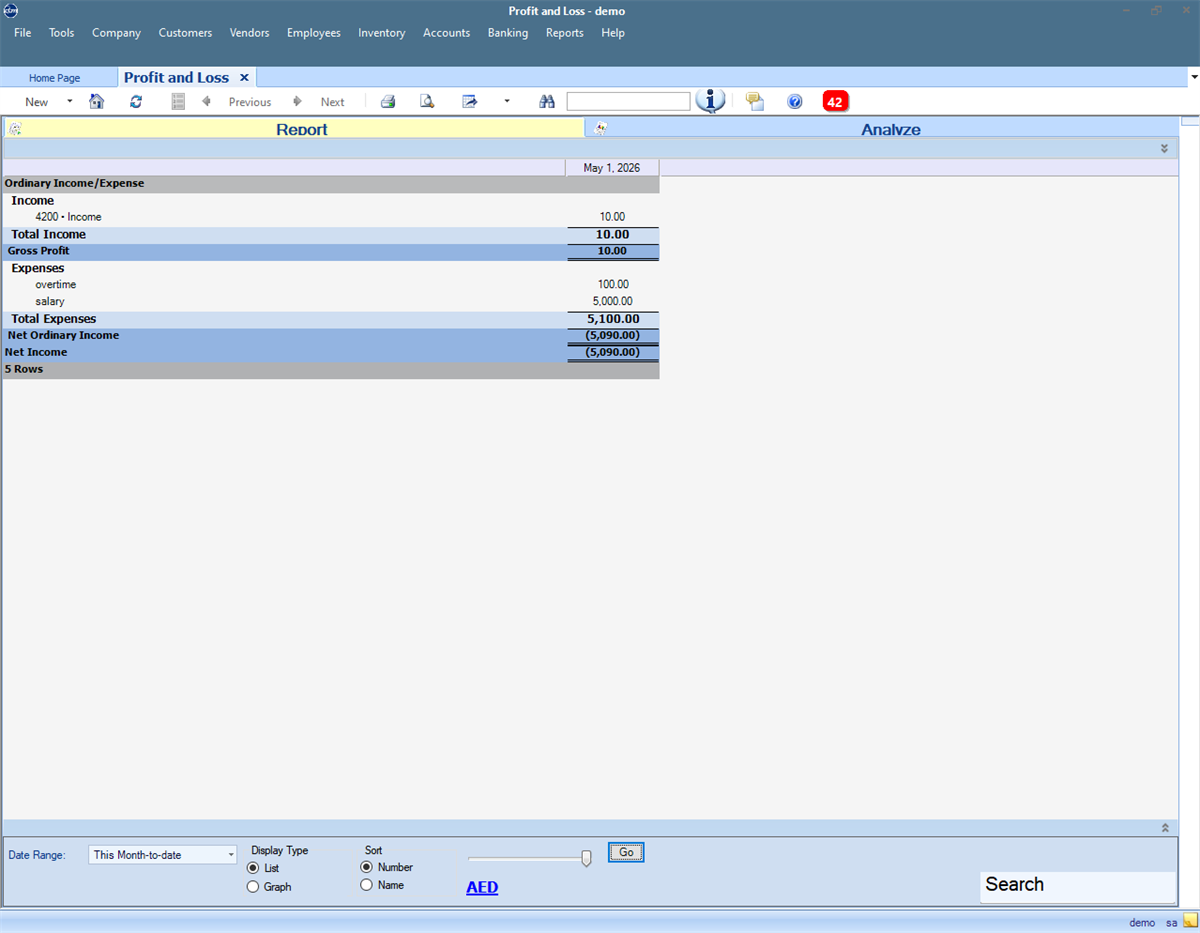Click the salary expense row
This screenshot has height=933, width=1200.
point(331,301)
